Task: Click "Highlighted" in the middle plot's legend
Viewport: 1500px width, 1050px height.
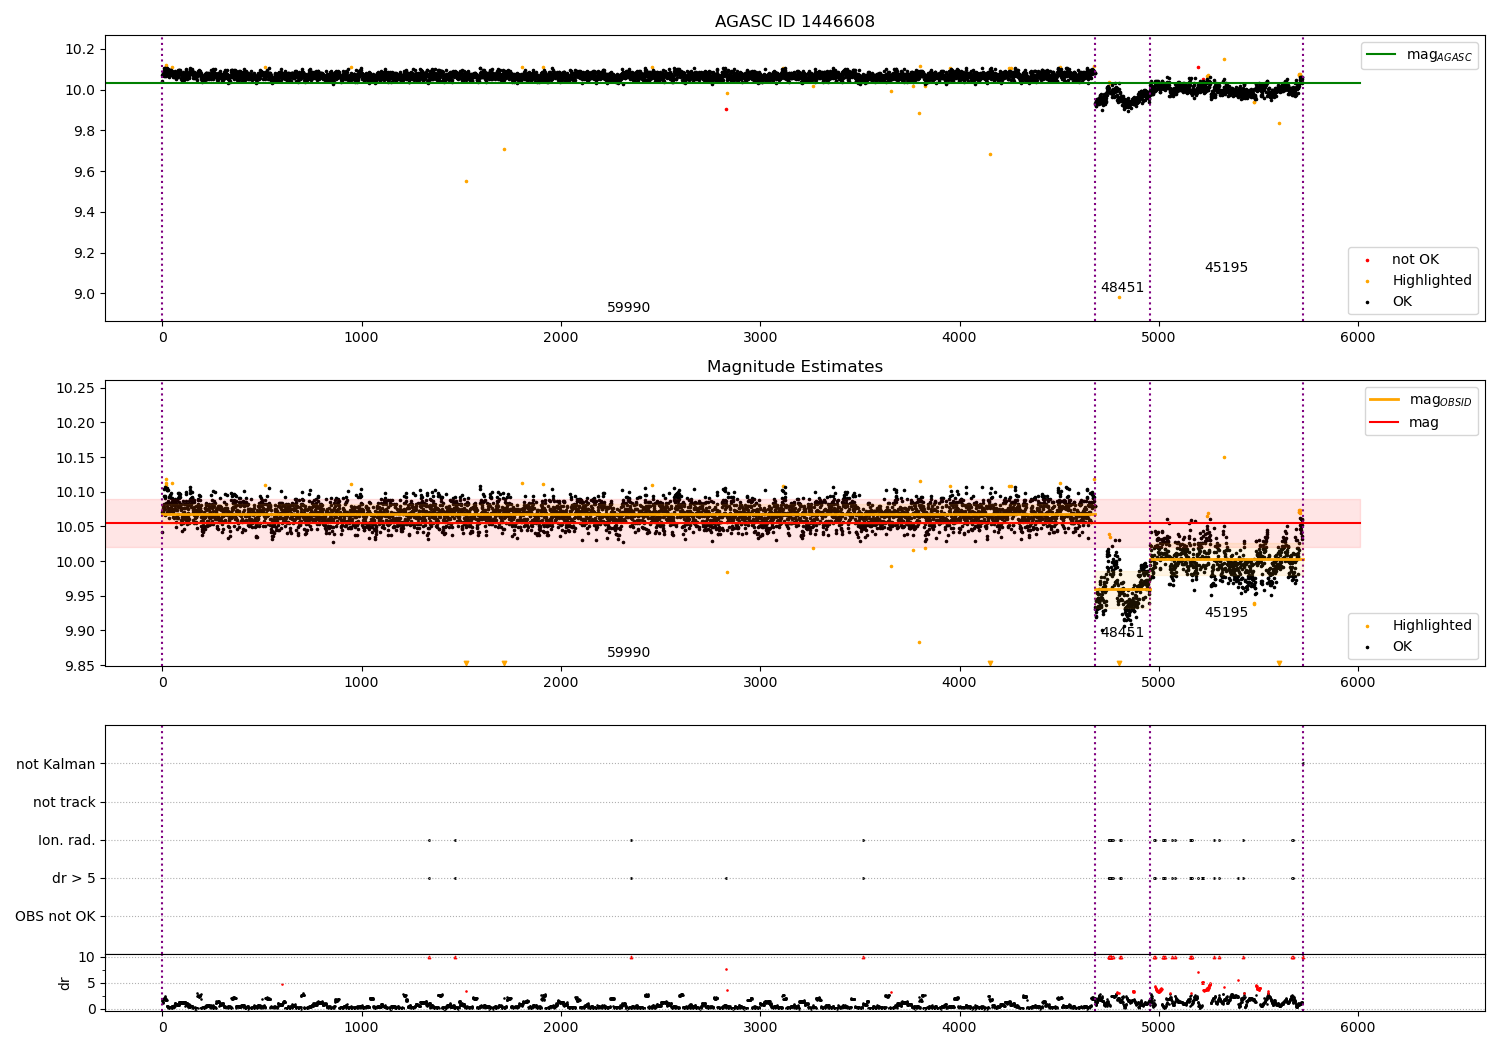Action: pyautogui.click(x=1432, y=626)
